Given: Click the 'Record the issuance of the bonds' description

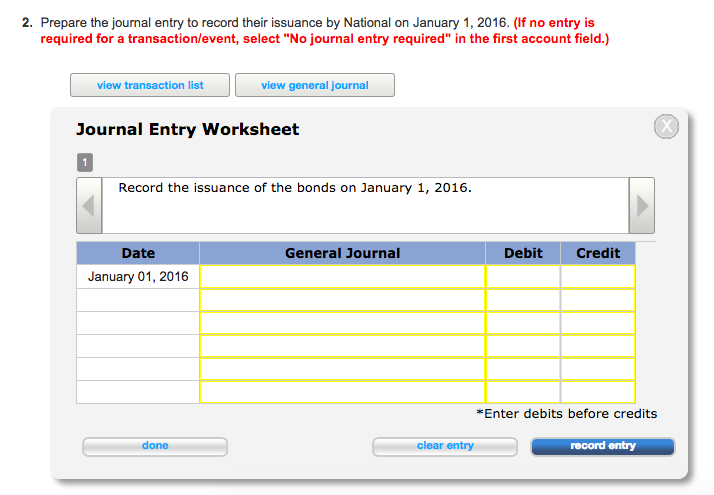Looking at the screenshot, I should 295,188.
